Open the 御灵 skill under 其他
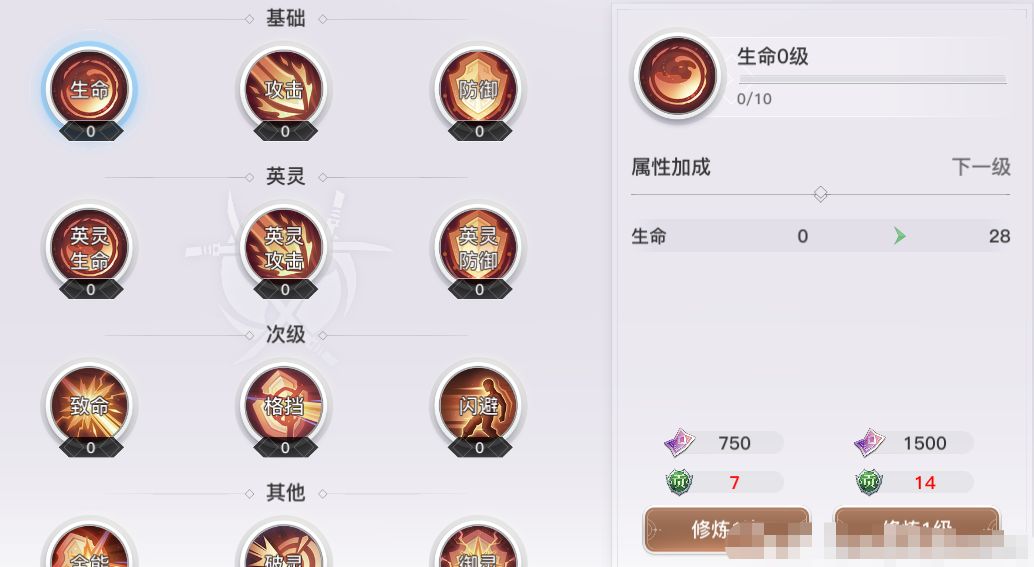This screenshot has width=1034, height=567. [x=479, y=546]
